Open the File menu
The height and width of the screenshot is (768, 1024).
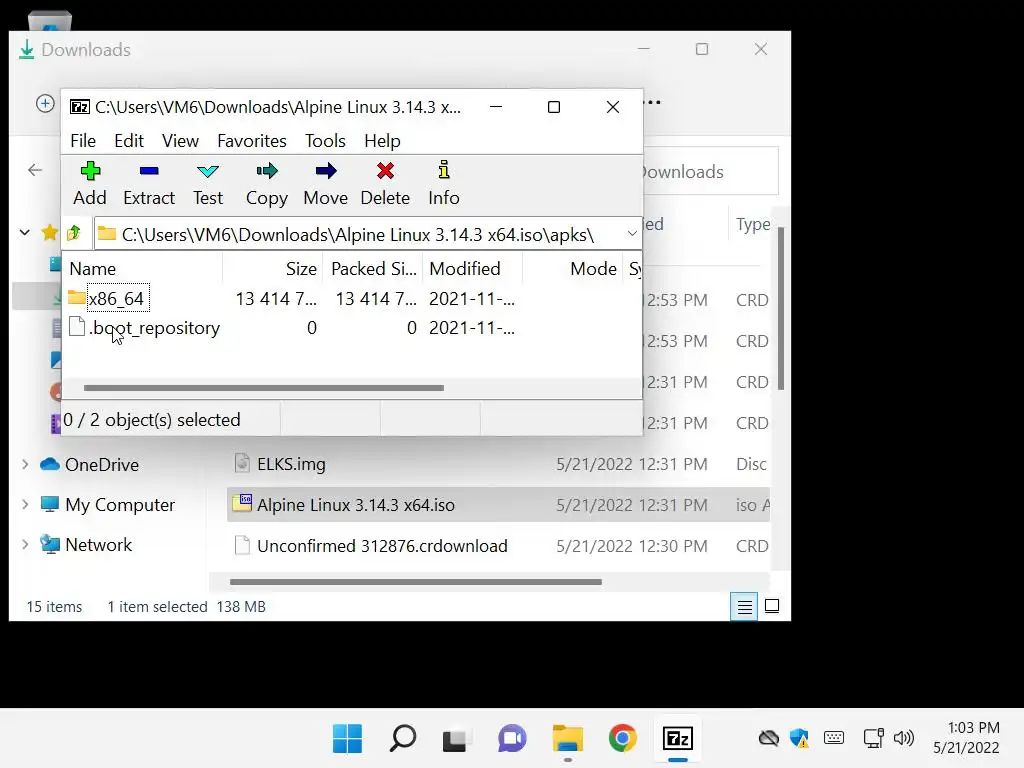(83, 141)
